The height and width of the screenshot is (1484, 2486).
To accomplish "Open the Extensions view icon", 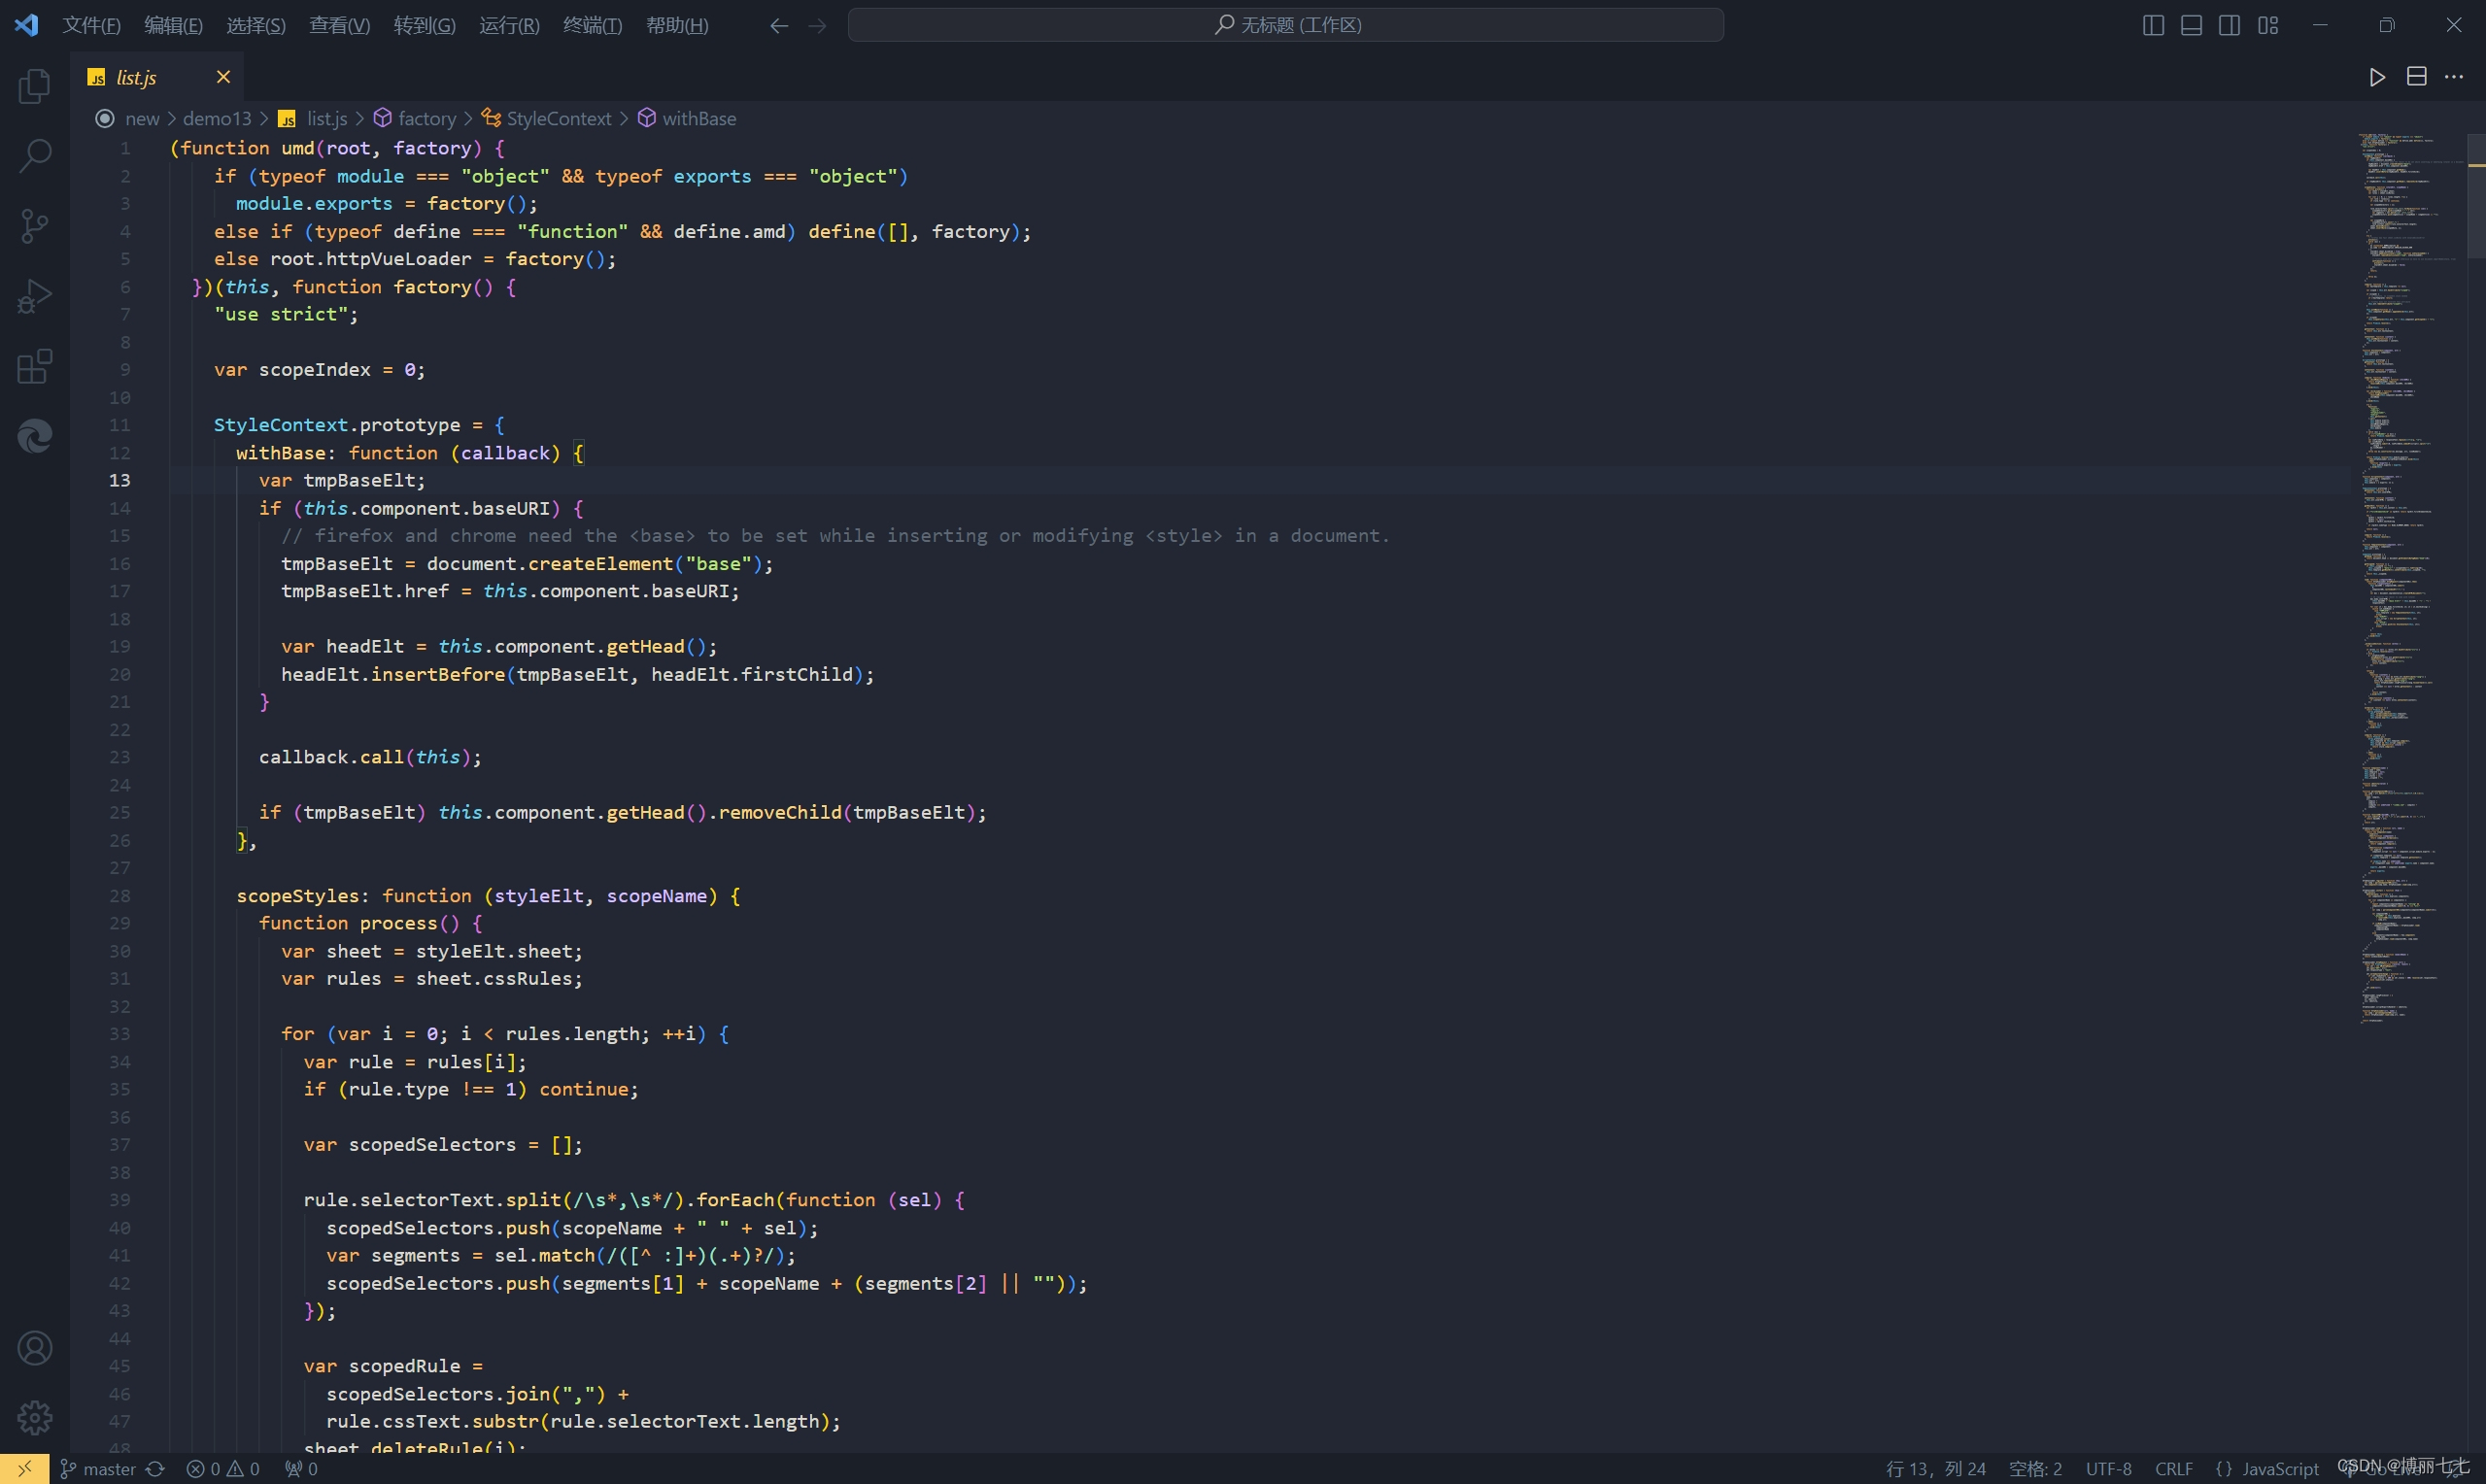I will [x=35, y=366].
